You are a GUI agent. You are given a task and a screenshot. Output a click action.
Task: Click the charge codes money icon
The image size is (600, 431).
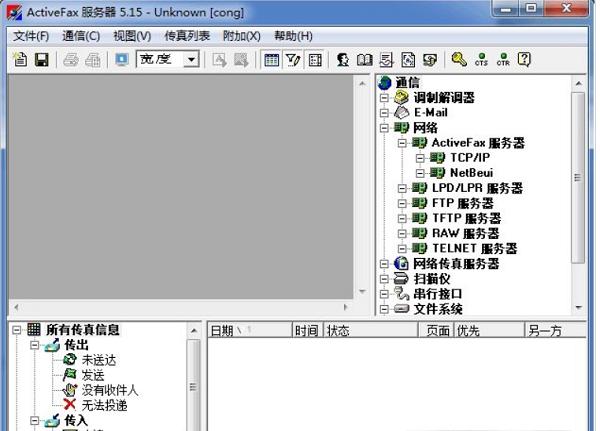click(x=430, y=60)
